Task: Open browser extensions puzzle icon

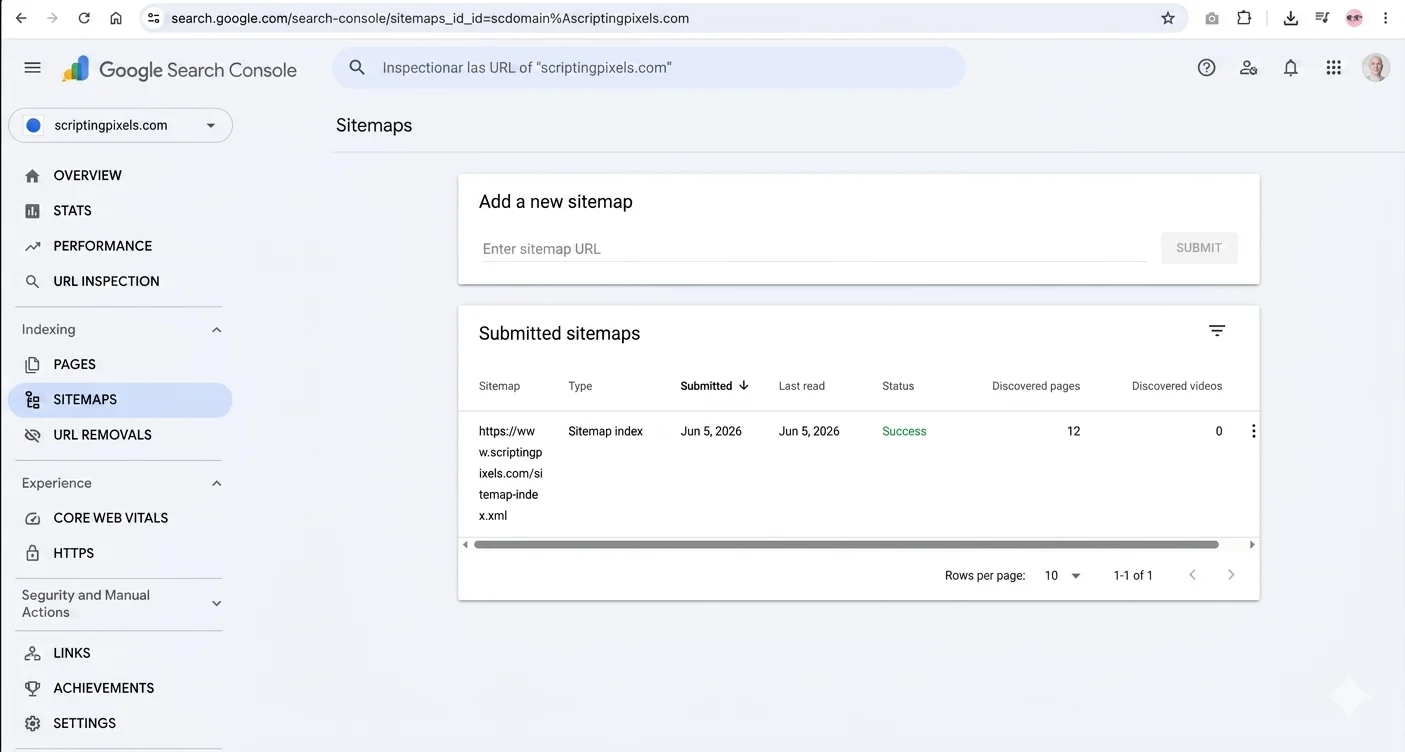Action: pyautogui.click(x=1244, y=18)
